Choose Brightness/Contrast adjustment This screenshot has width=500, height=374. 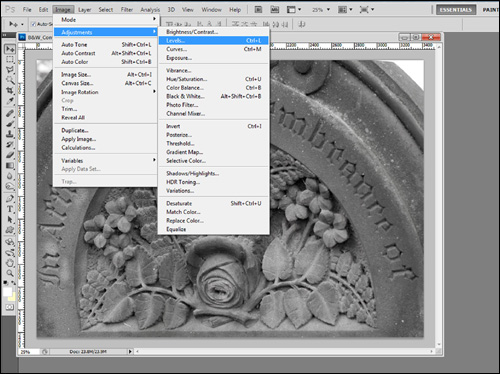(x=213, y=32)
